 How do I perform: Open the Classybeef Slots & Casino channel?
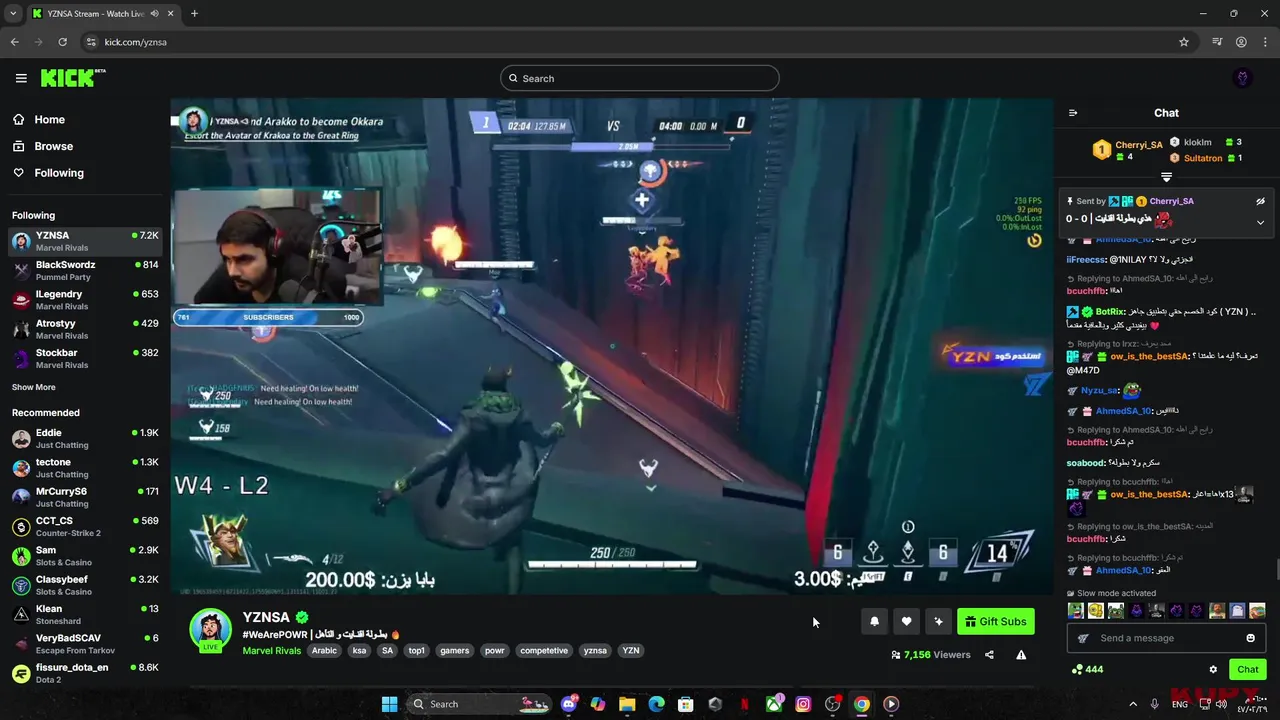85,585
